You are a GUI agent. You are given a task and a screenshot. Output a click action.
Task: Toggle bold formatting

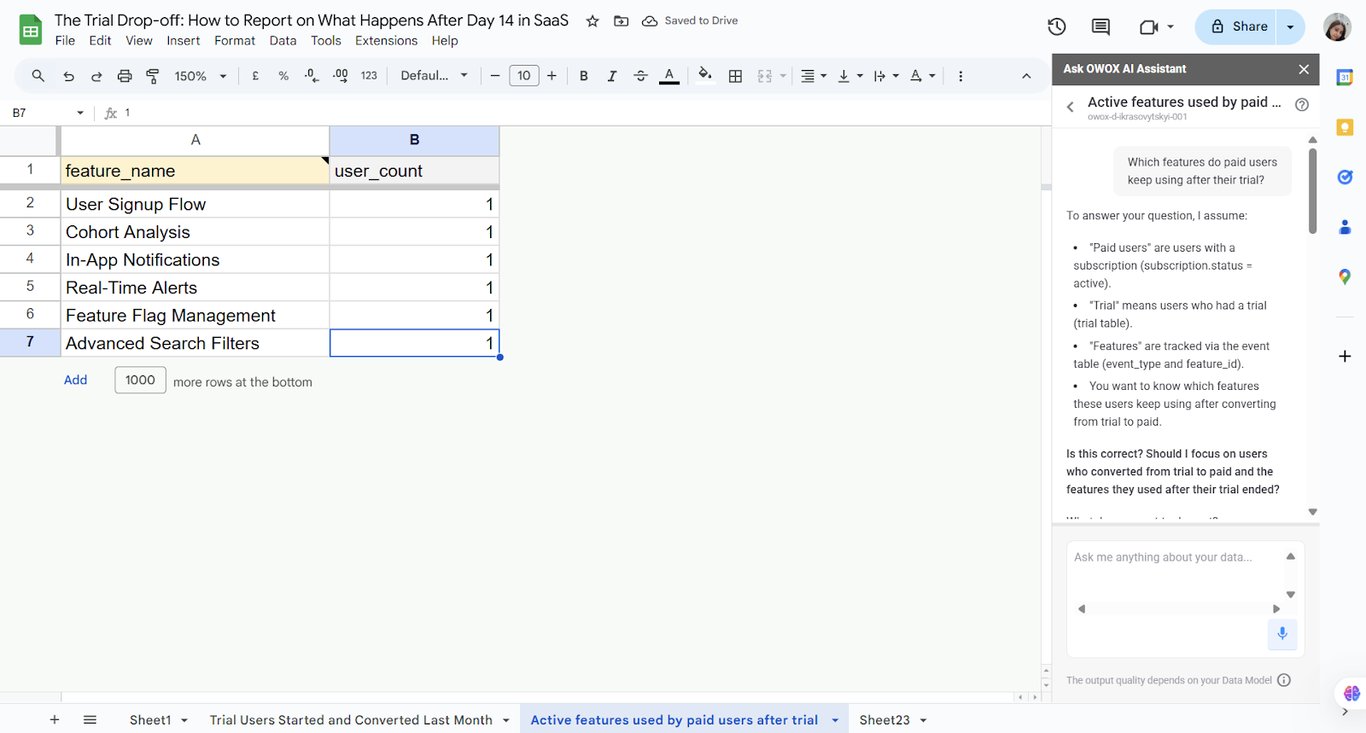pos(584,76)
